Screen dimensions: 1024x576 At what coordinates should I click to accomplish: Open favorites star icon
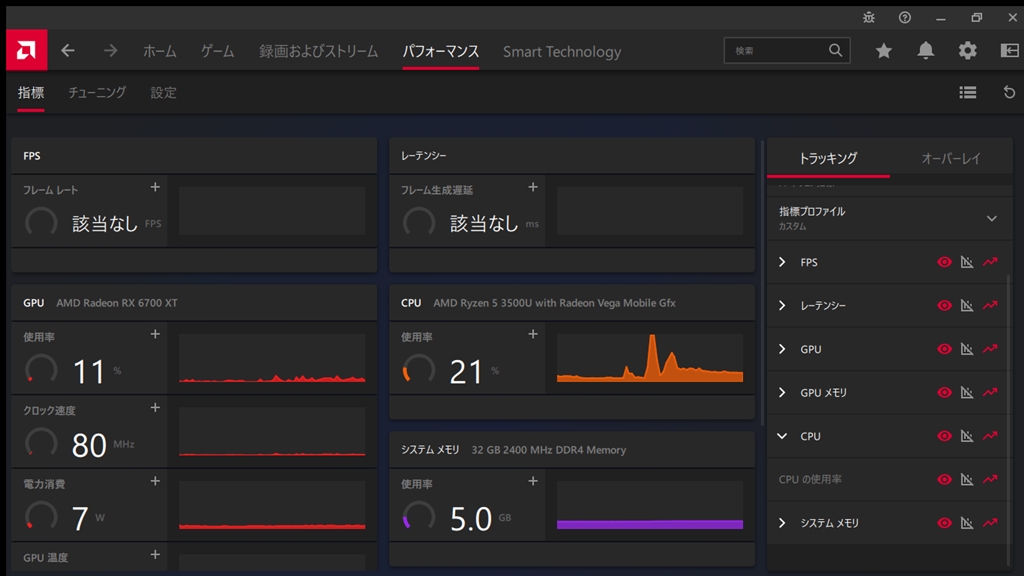click(884, 51)
